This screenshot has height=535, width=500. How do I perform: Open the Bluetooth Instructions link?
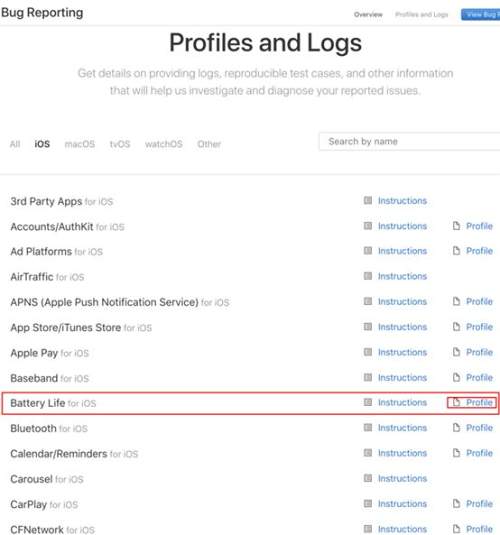tap(402, 428)
